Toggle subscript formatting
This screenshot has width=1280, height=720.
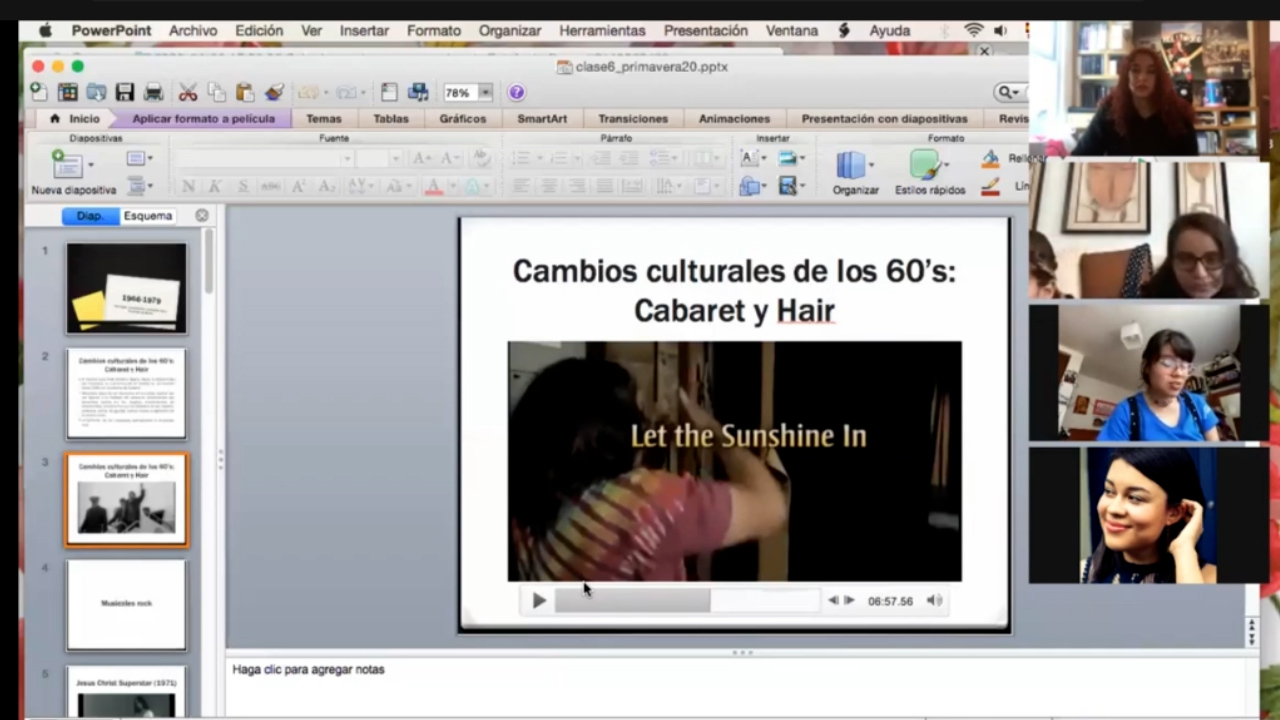coord(326,186)
